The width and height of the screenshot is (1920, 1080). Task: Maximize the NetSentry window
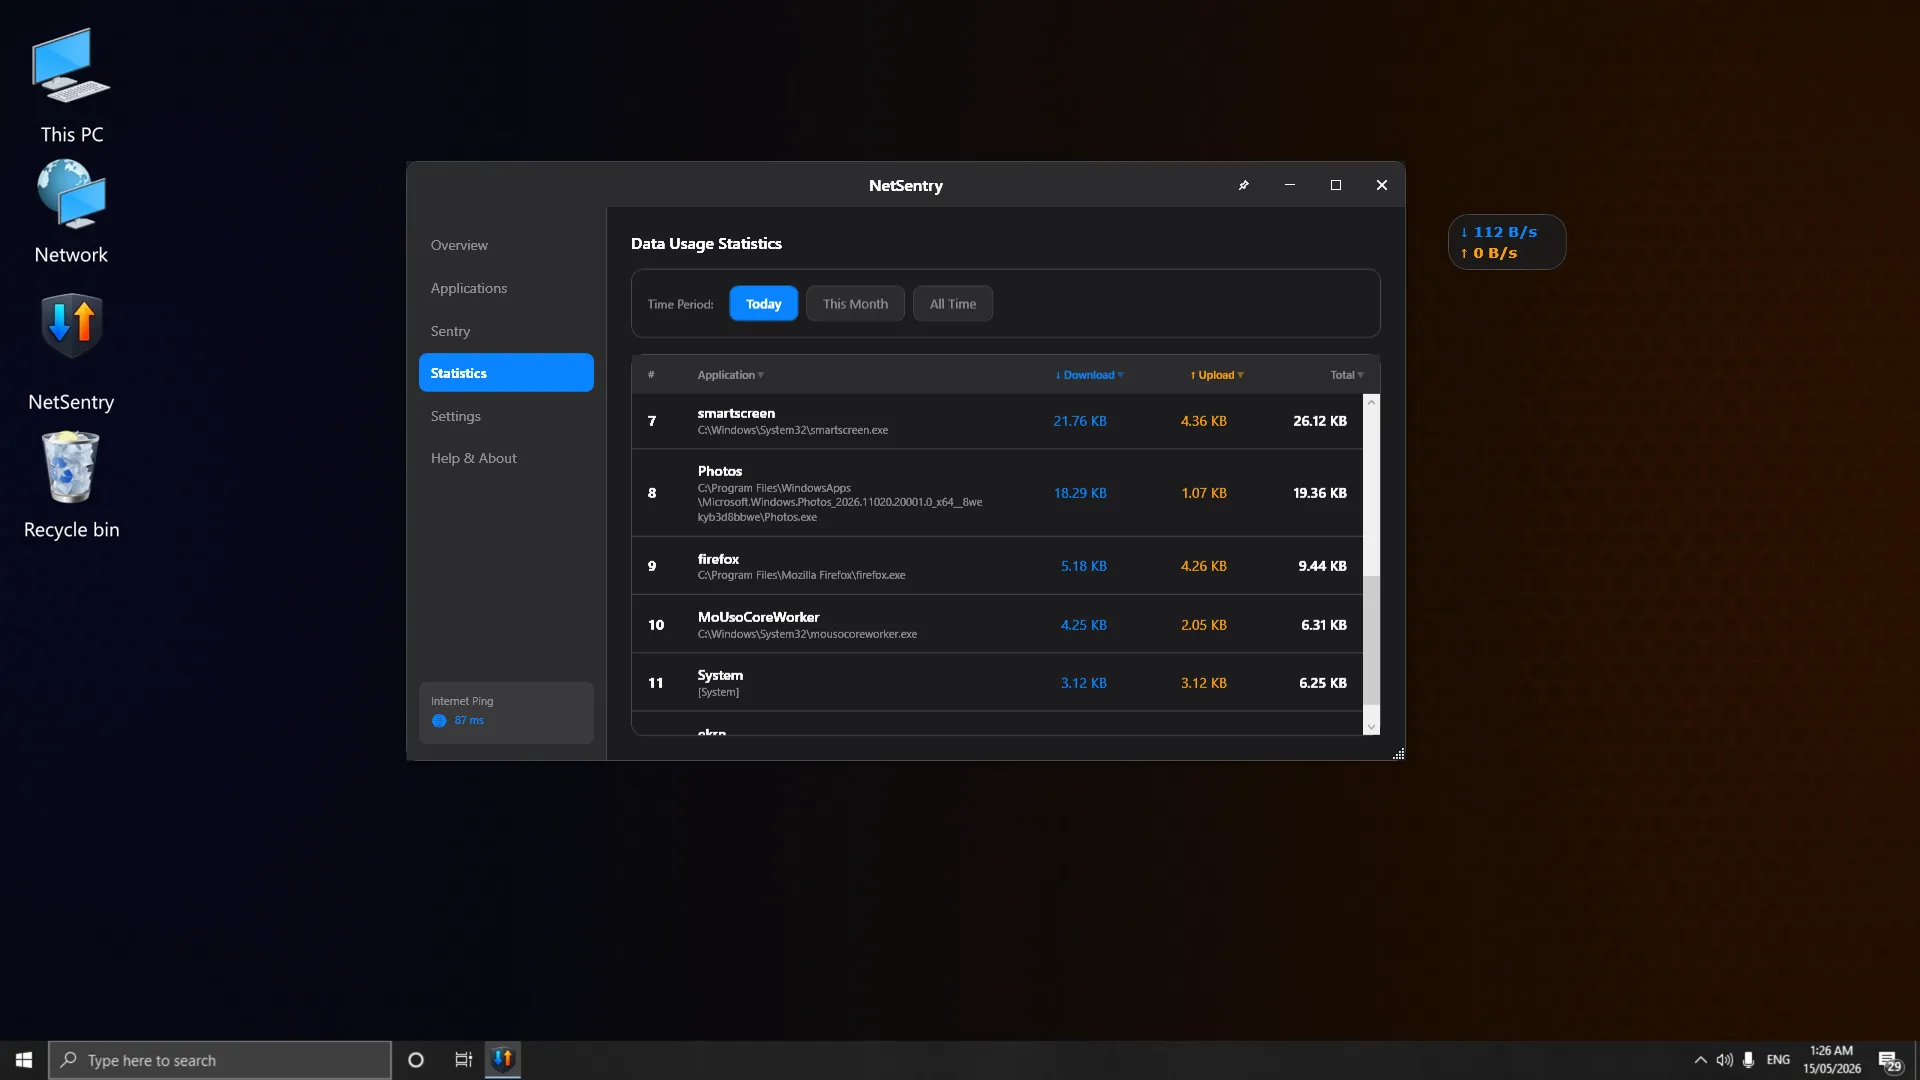tap(1336, 185)
